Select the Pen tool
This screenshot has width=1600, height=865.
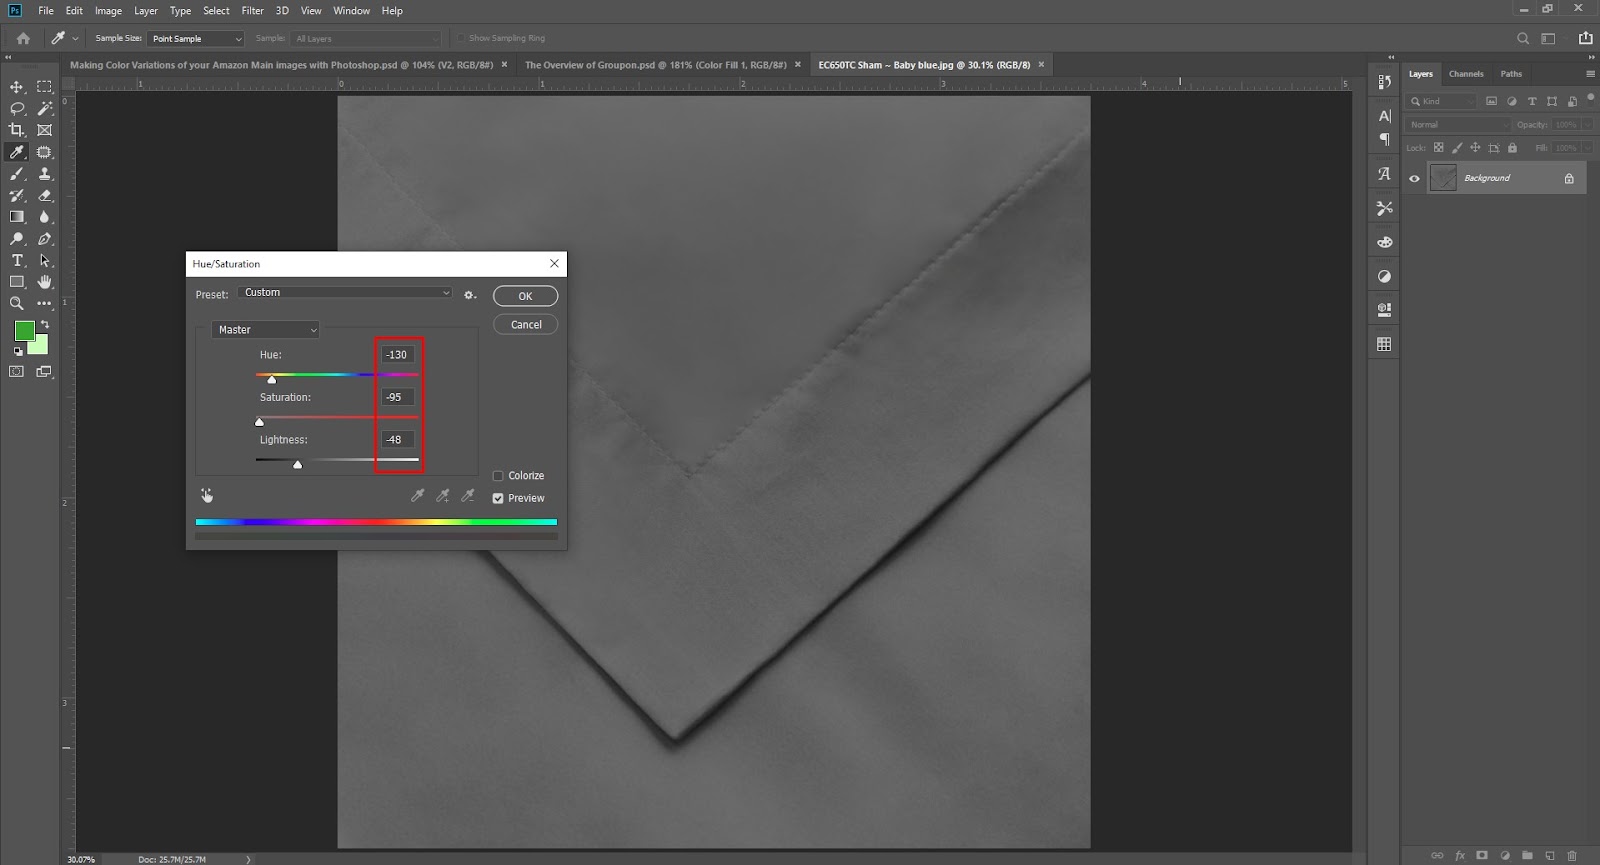[x=45, y=239]
